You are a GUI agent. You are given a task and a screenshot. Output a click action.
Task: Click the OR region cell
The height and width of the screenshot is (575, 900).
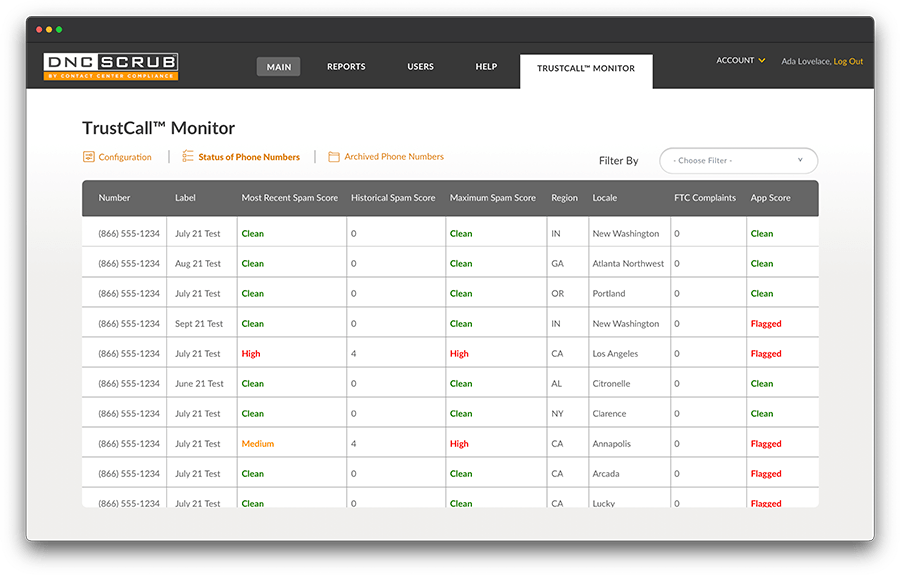(x=557, y=293)
